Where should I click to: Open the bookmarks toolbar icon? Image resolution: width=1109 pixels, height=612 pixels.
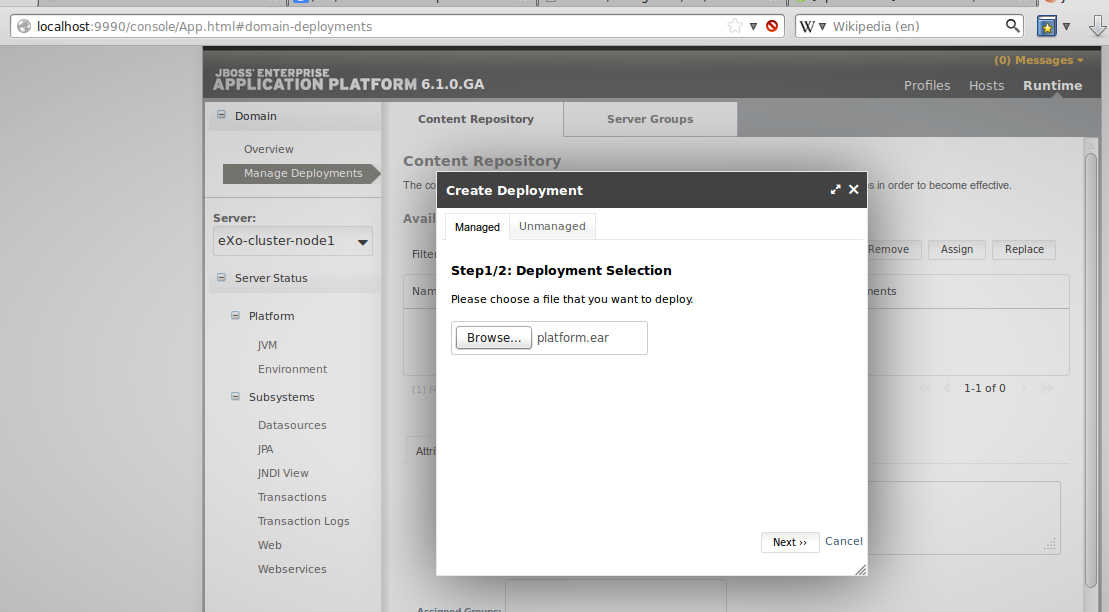click(x=1046, y=26)
